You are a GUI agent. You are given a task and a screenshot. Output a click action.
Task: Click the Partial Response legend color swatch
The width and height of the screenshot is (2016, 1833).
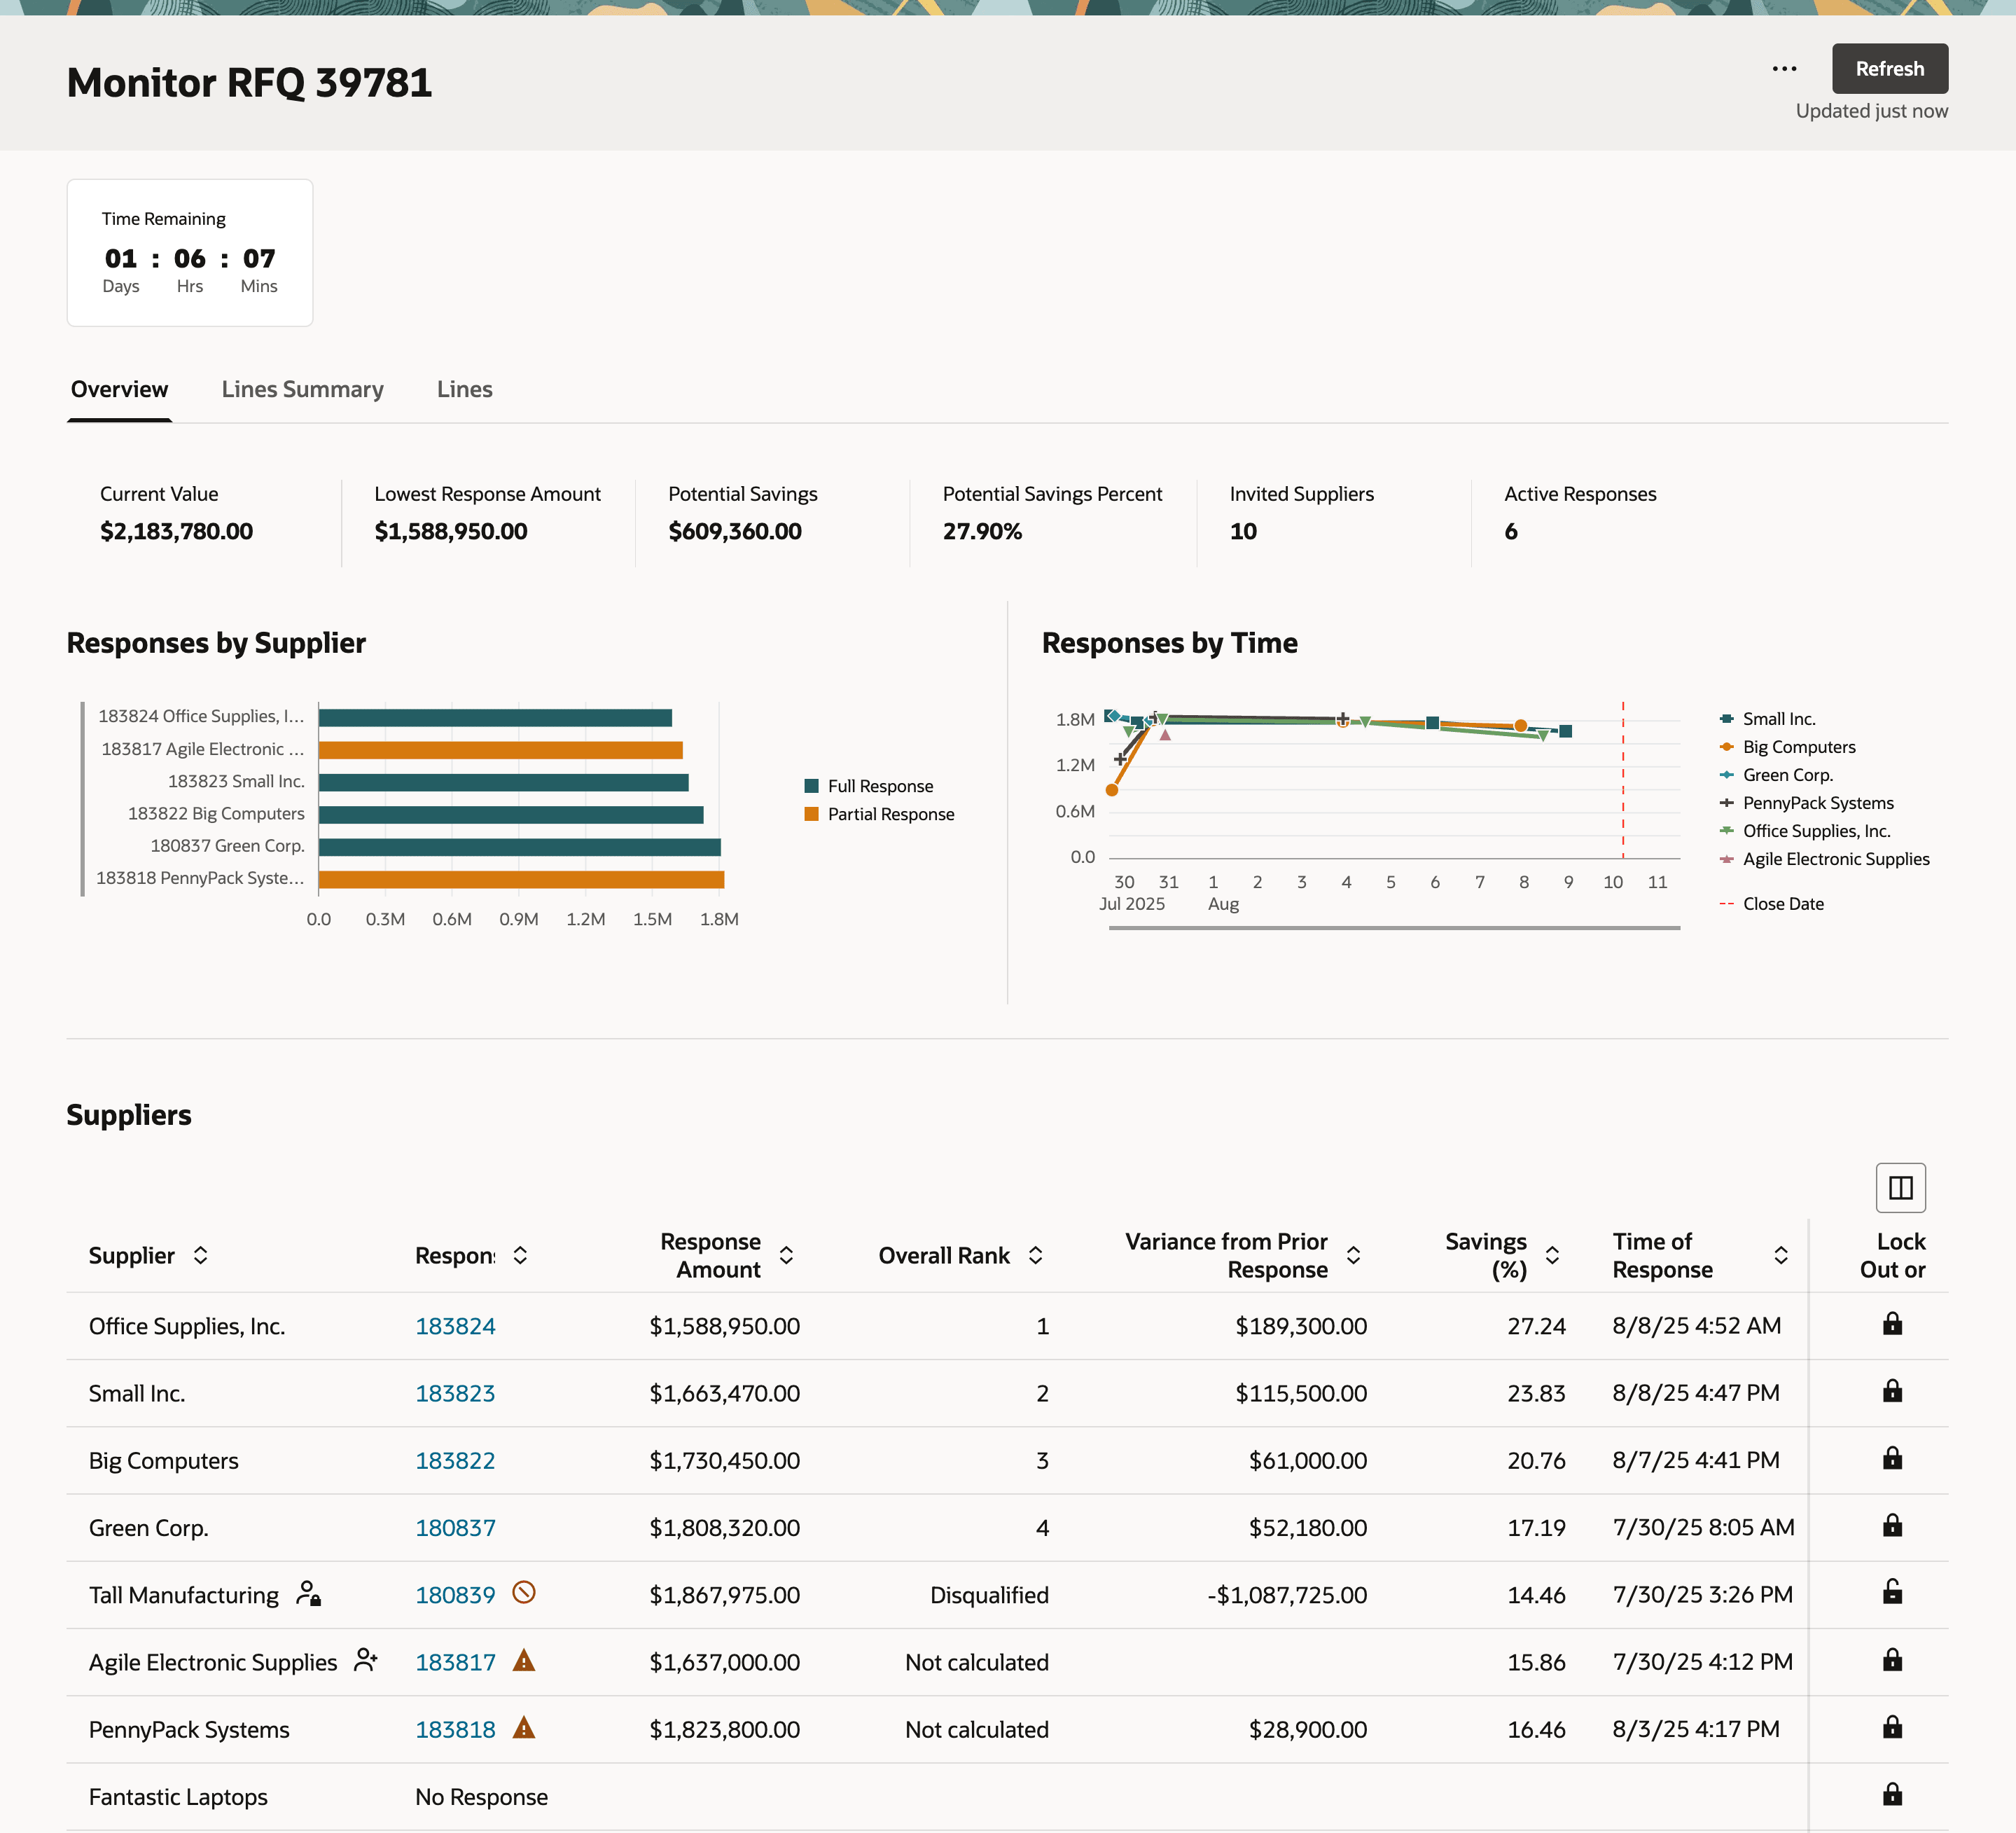pos(811,814)
